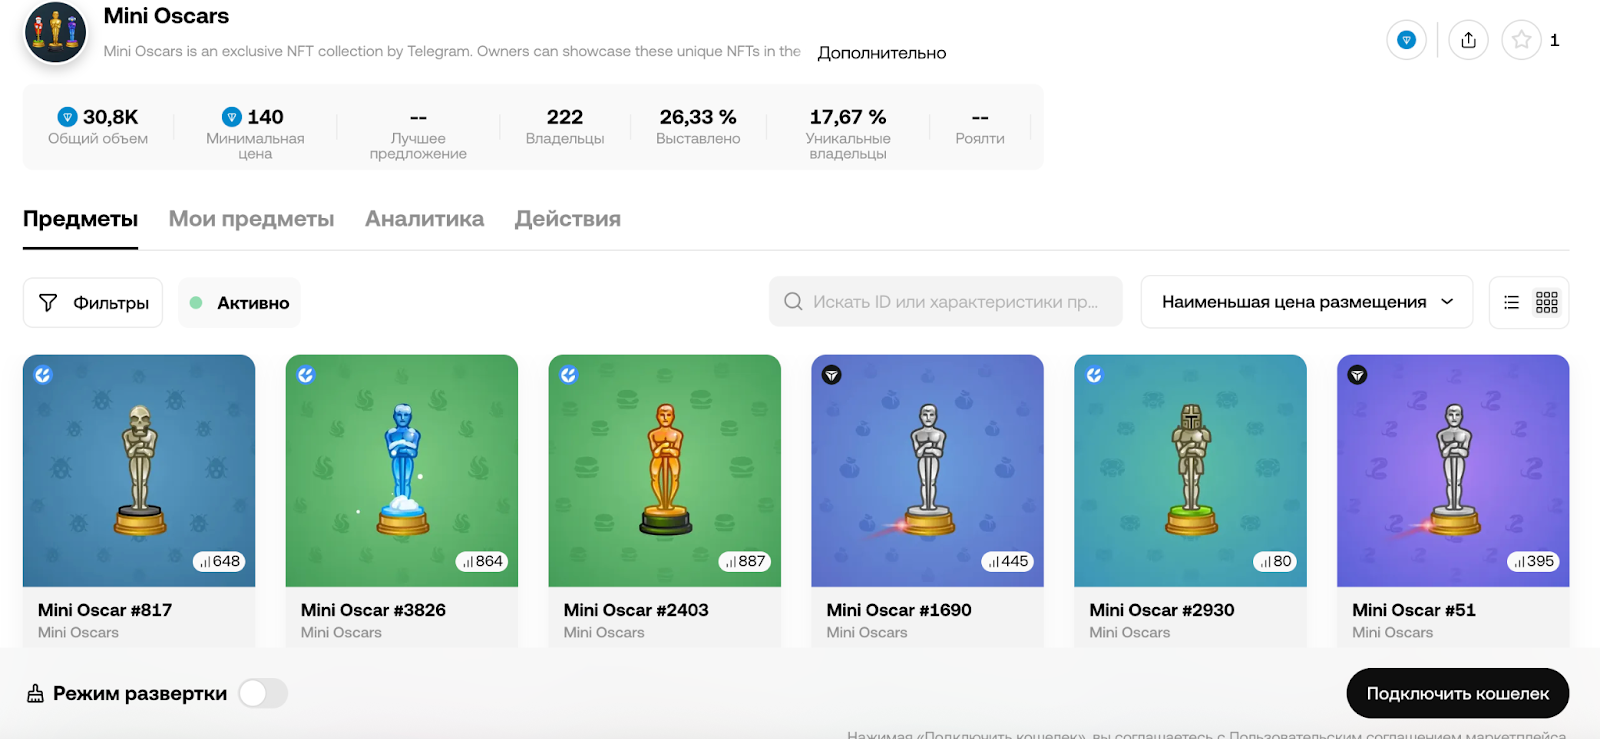1600x739 pixels.
Task: Toggle the Режим развертки switch
Action: (263, 693)
